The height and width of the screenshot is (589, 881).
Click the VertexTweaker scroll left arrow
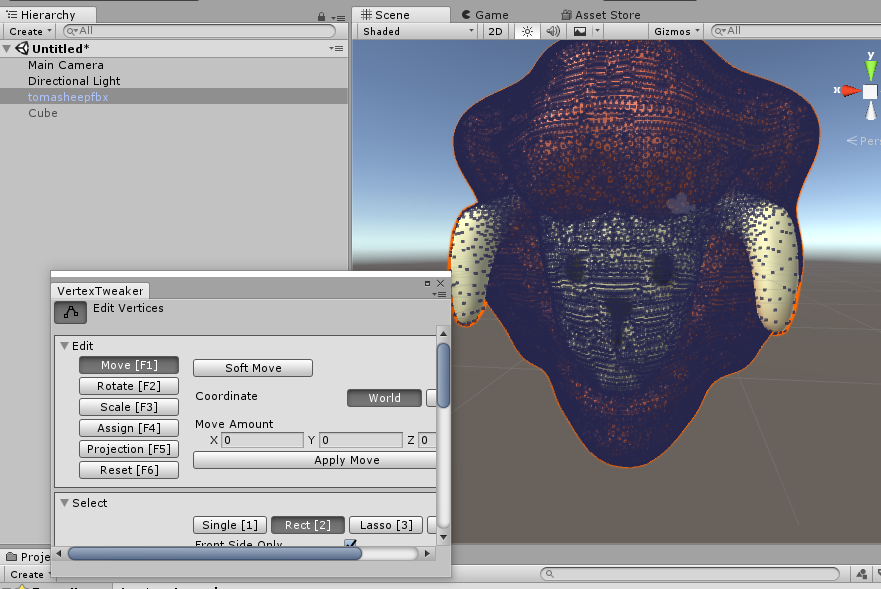pyautogui.click(x=59, y=554)
